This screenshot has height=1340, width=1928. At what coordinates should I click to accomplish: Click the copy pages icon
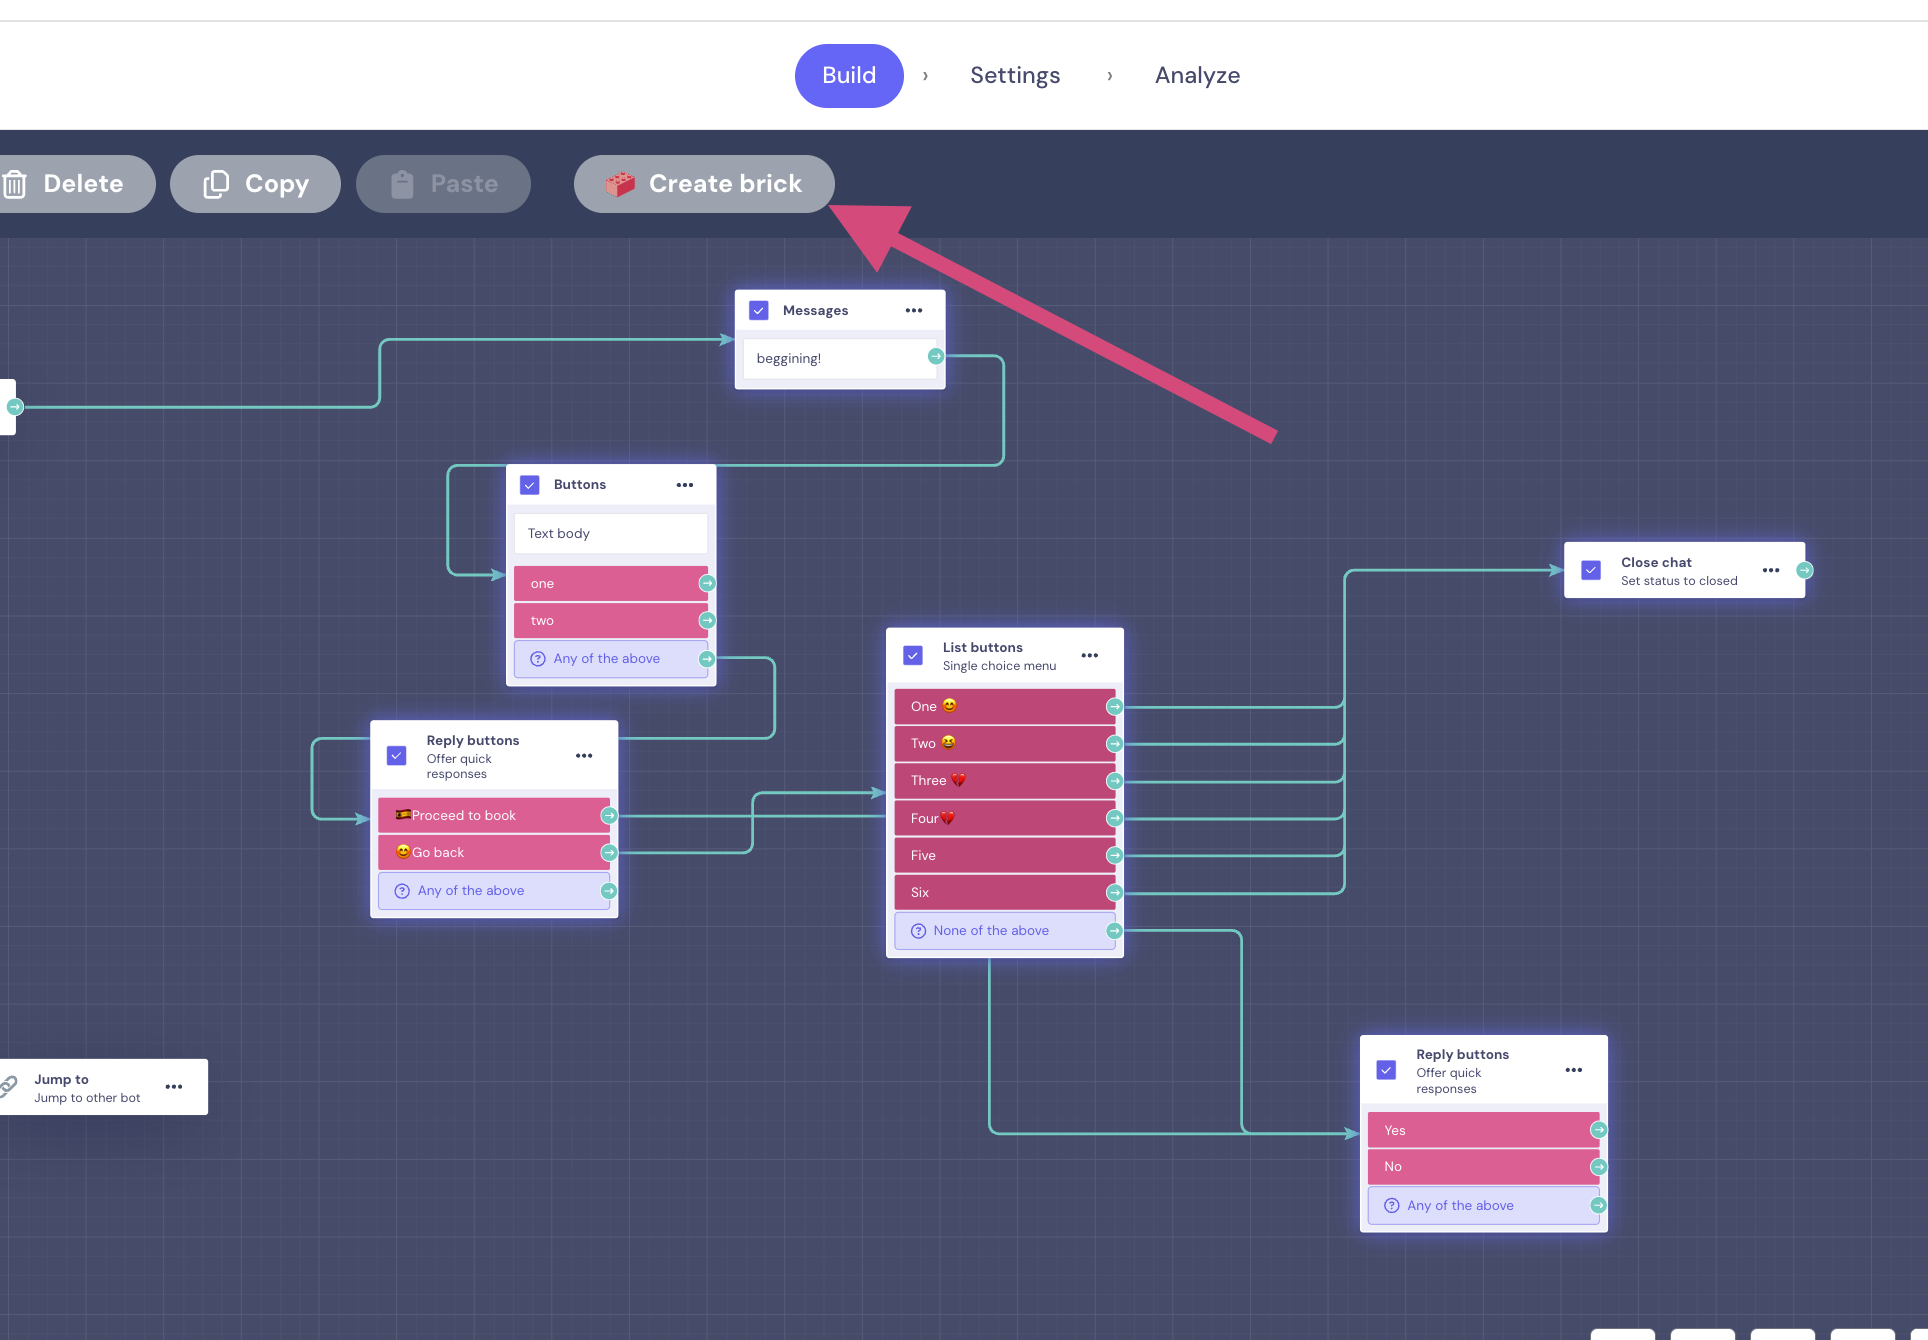[216, 184]
